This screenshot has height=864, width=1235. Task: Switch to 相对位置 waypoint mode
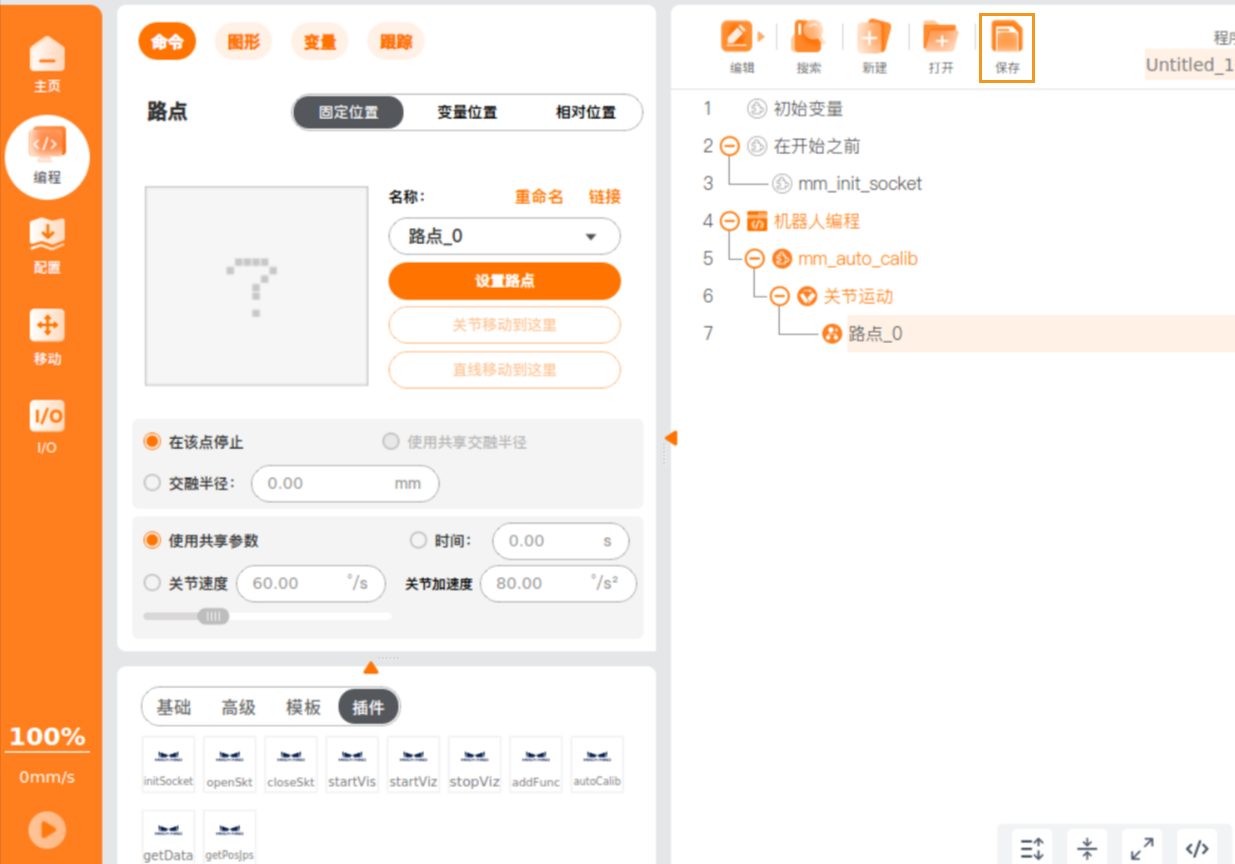coord(586,112)
